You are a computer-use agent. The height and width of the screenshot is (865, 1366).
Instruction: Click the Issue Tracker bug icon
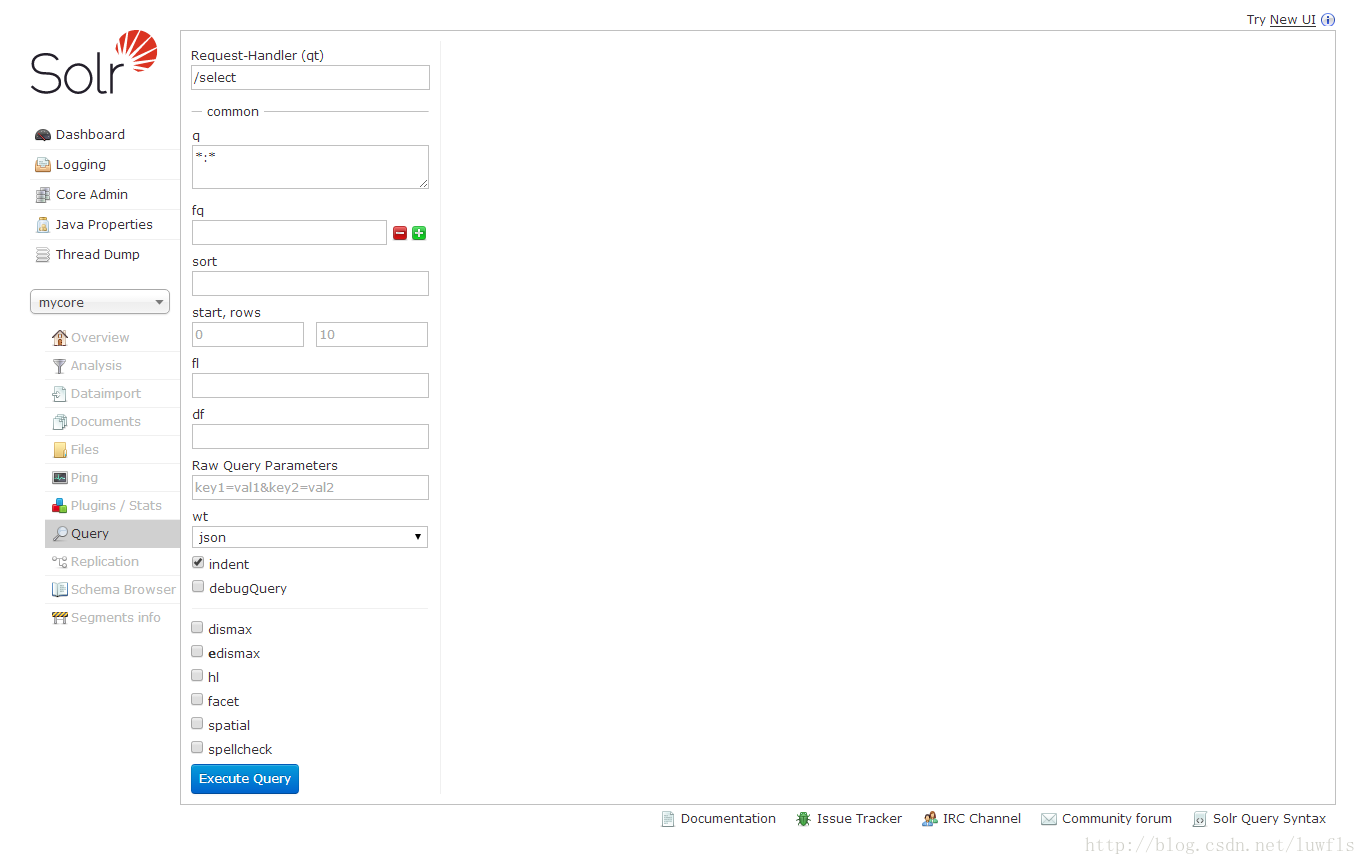(804, 819)
